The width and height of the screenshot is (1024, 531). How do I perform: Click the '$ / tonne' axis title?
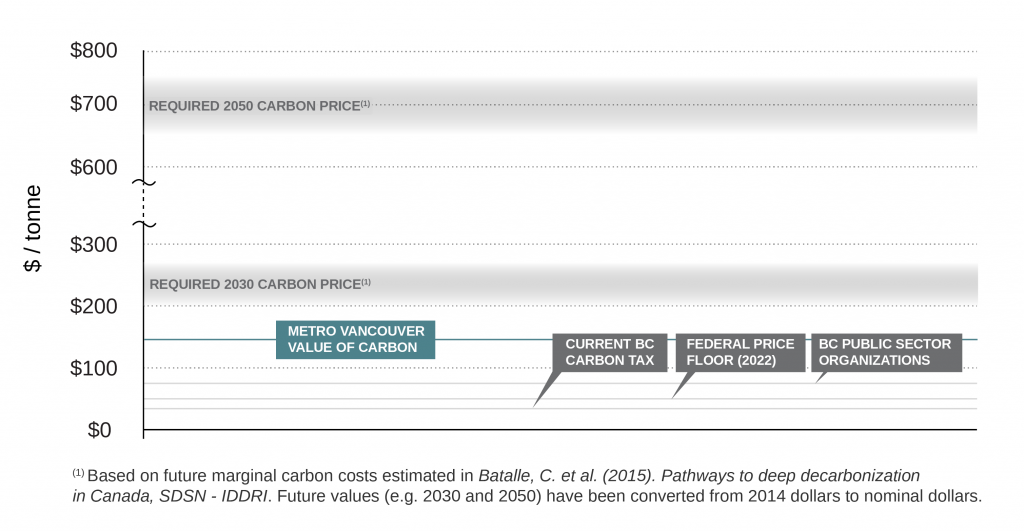(33, 229)
